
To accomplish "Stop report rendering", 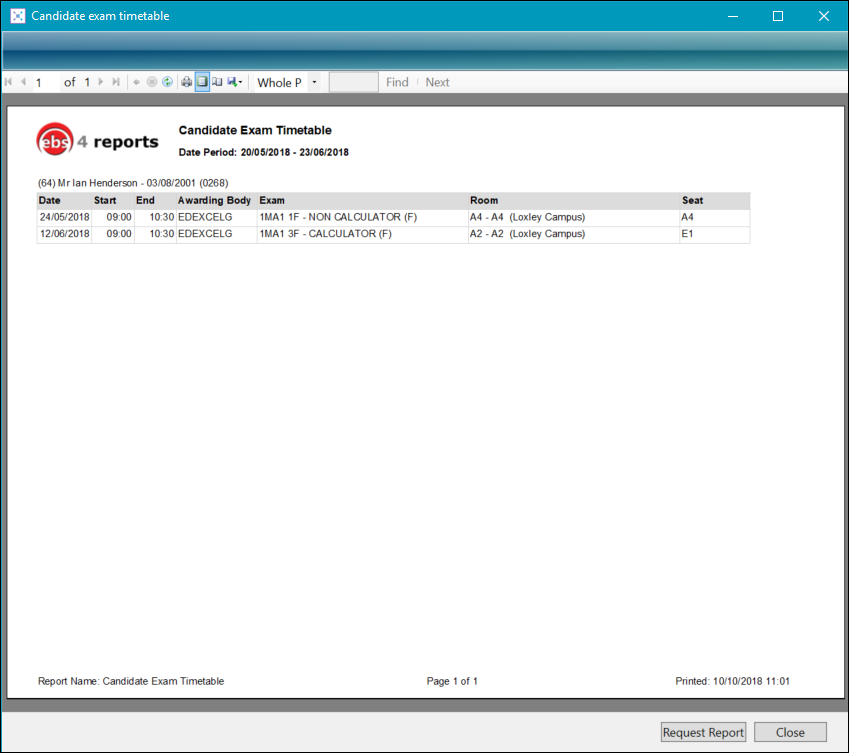I will 152,82.
